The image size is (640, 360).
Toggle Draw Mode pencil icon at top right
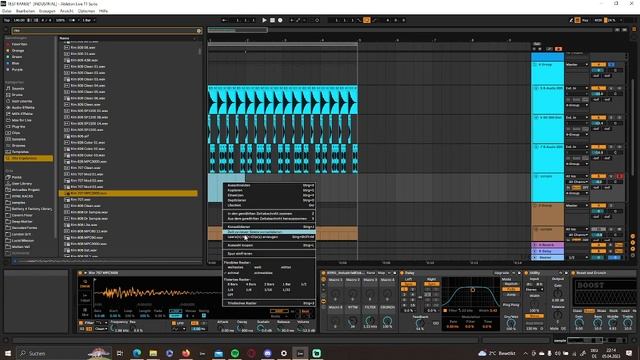coord(571,20)
